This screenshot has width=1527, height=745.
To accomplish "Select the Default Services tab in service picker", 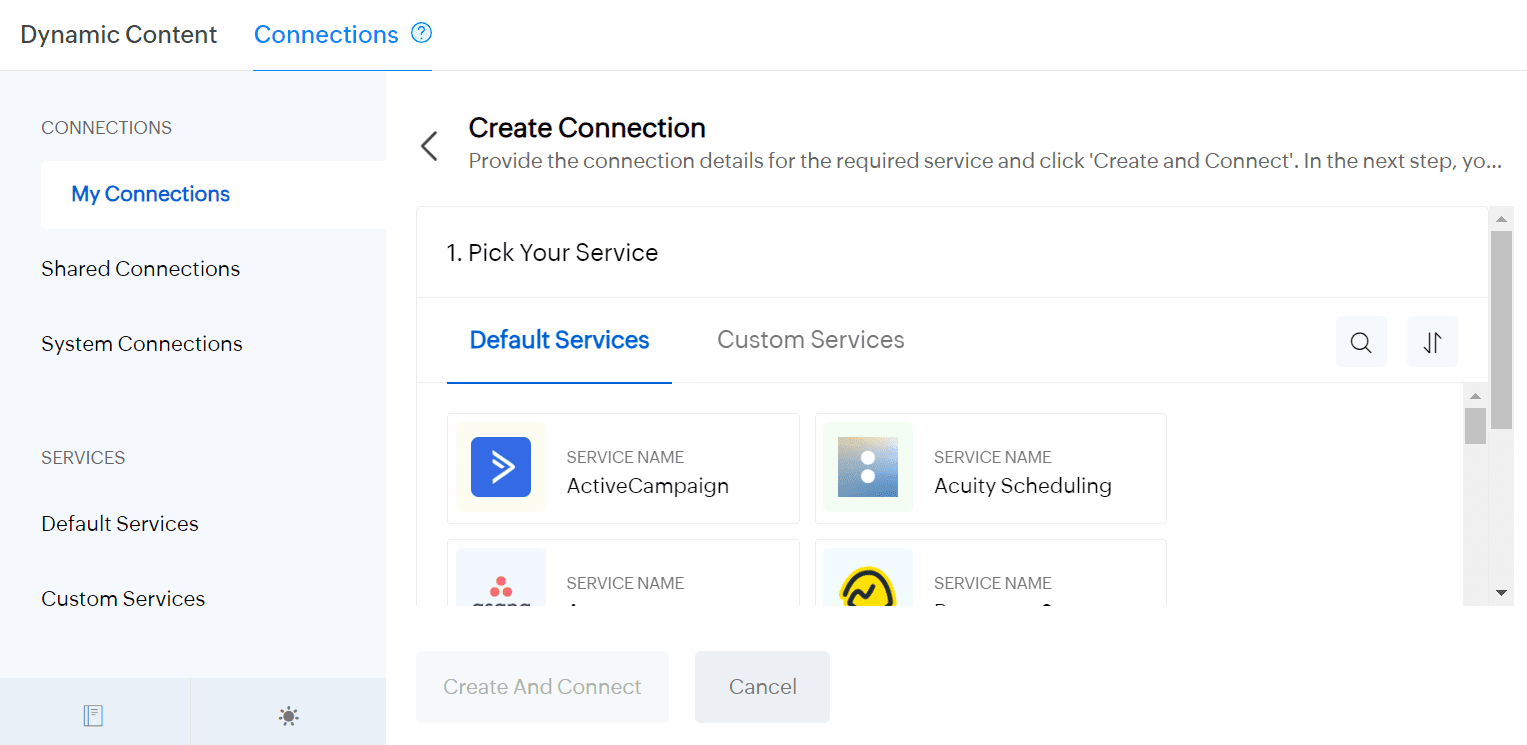I will click(560, 340).
